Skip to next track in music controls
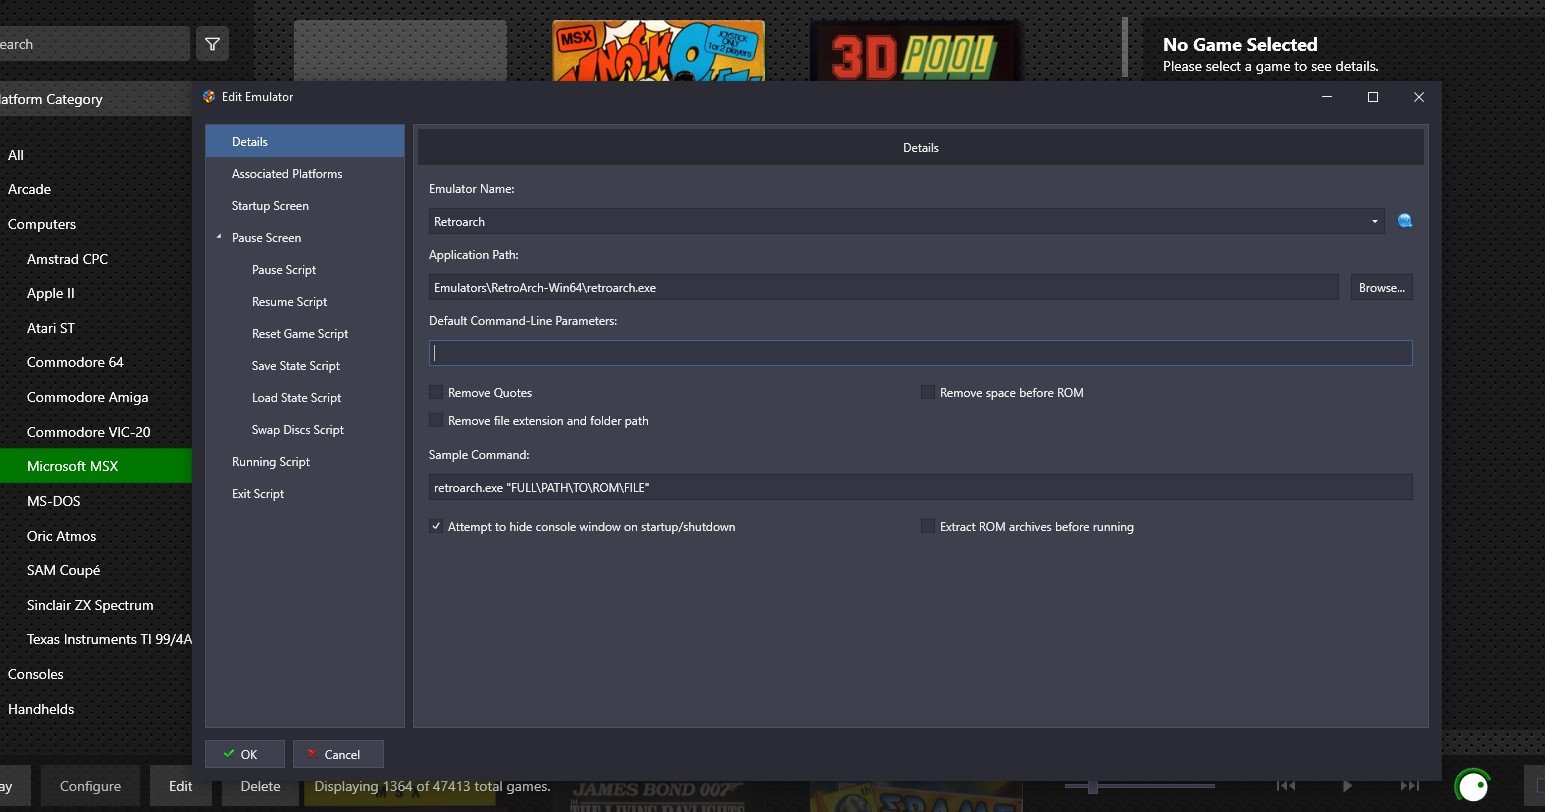Screen dimensions: 1545x812 [1409, 786]
